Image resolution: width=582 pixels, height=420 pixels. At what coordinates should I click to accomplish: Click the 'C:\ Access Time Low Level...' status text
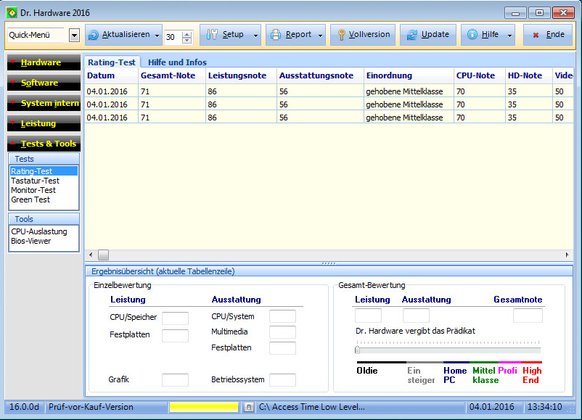tap(312, 407)
